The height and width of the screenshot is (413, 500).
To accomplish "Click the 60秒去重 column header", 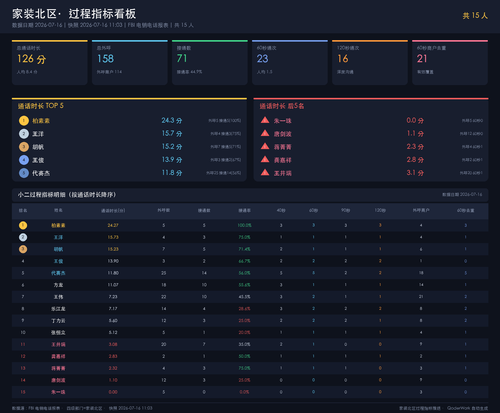I will coord(465,211).
